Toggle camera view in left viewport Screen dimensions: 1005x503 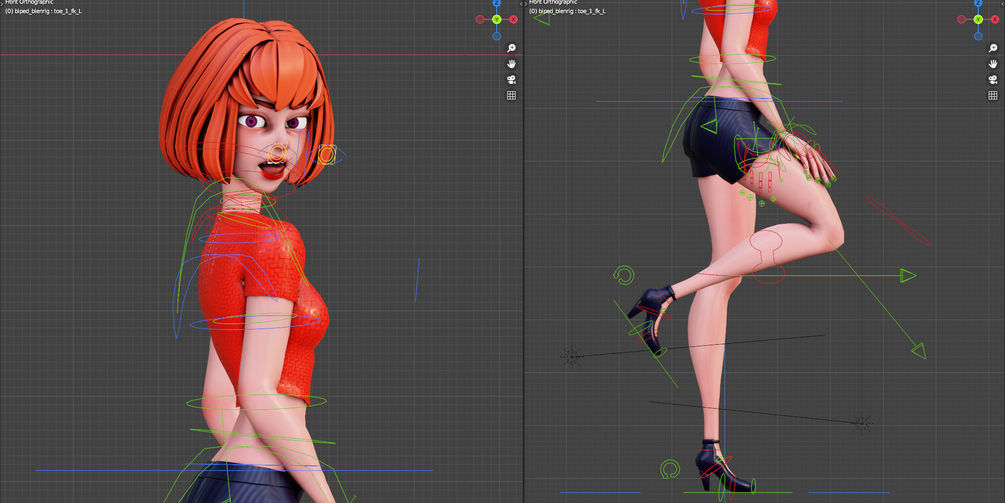[x=511, y=80]
